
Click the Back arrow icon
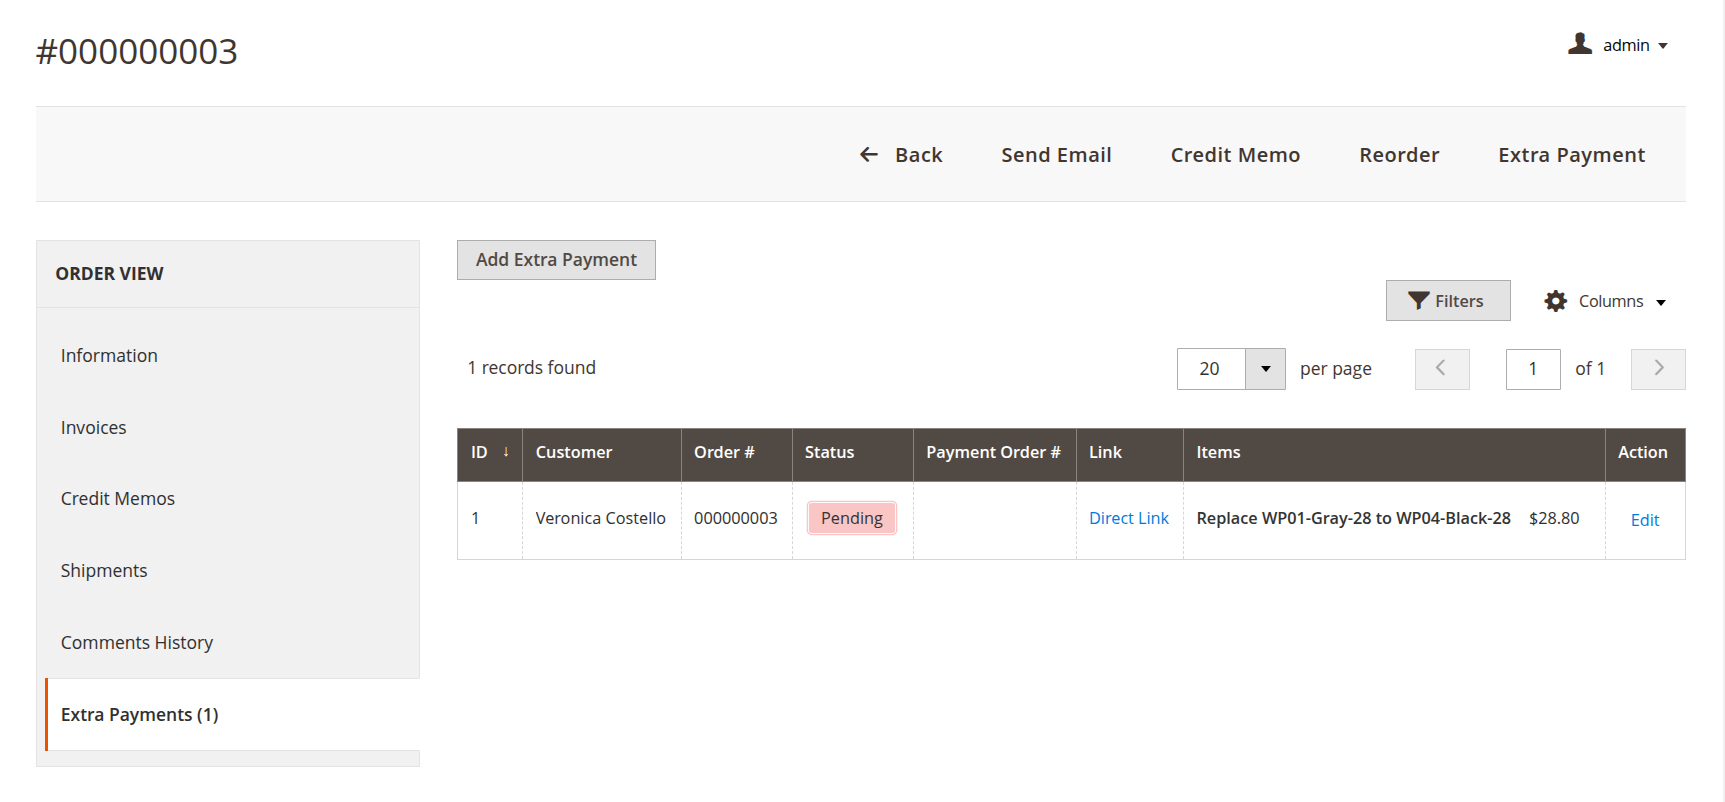point(869,155)
